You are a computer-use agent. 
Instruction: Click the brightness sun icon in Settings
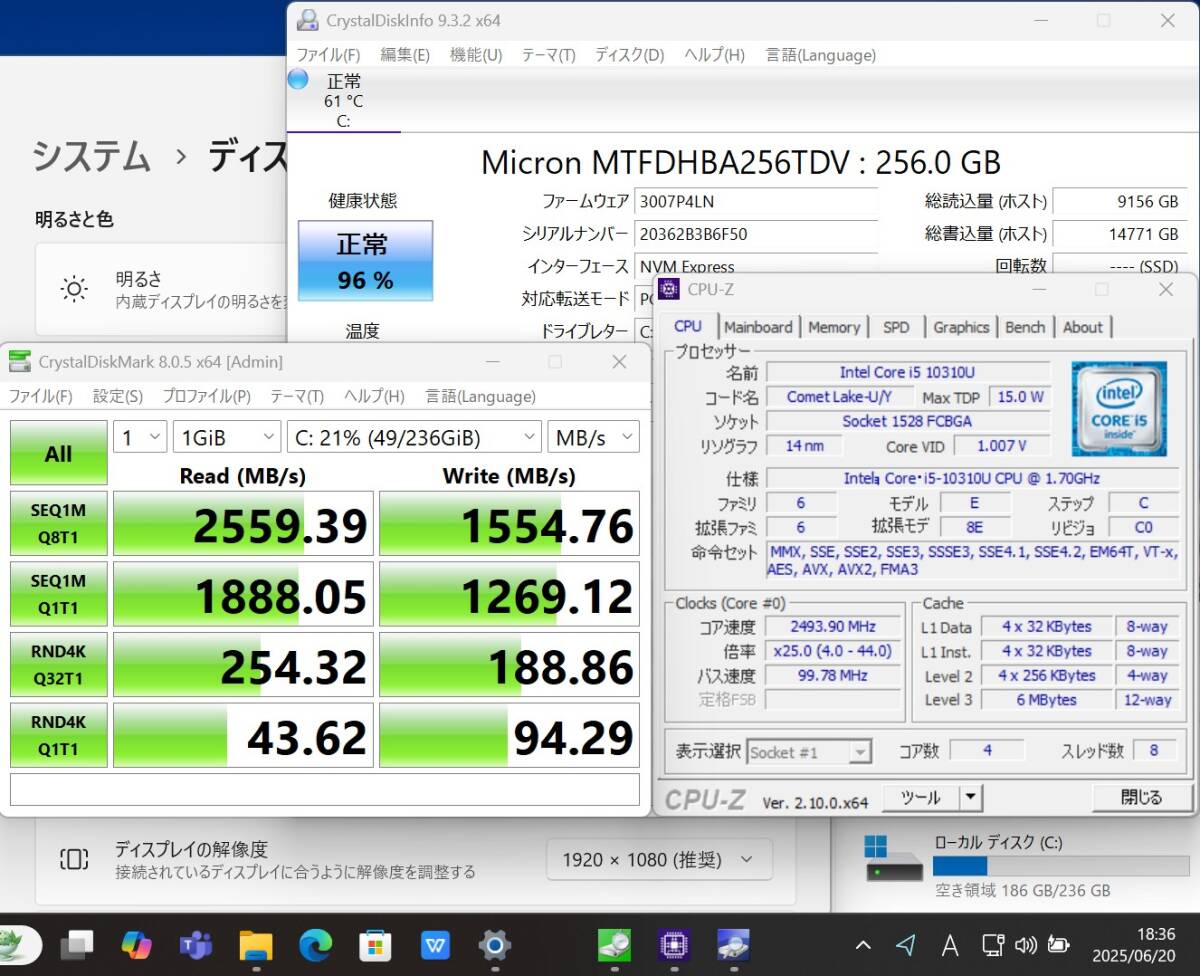click(74, 290)
